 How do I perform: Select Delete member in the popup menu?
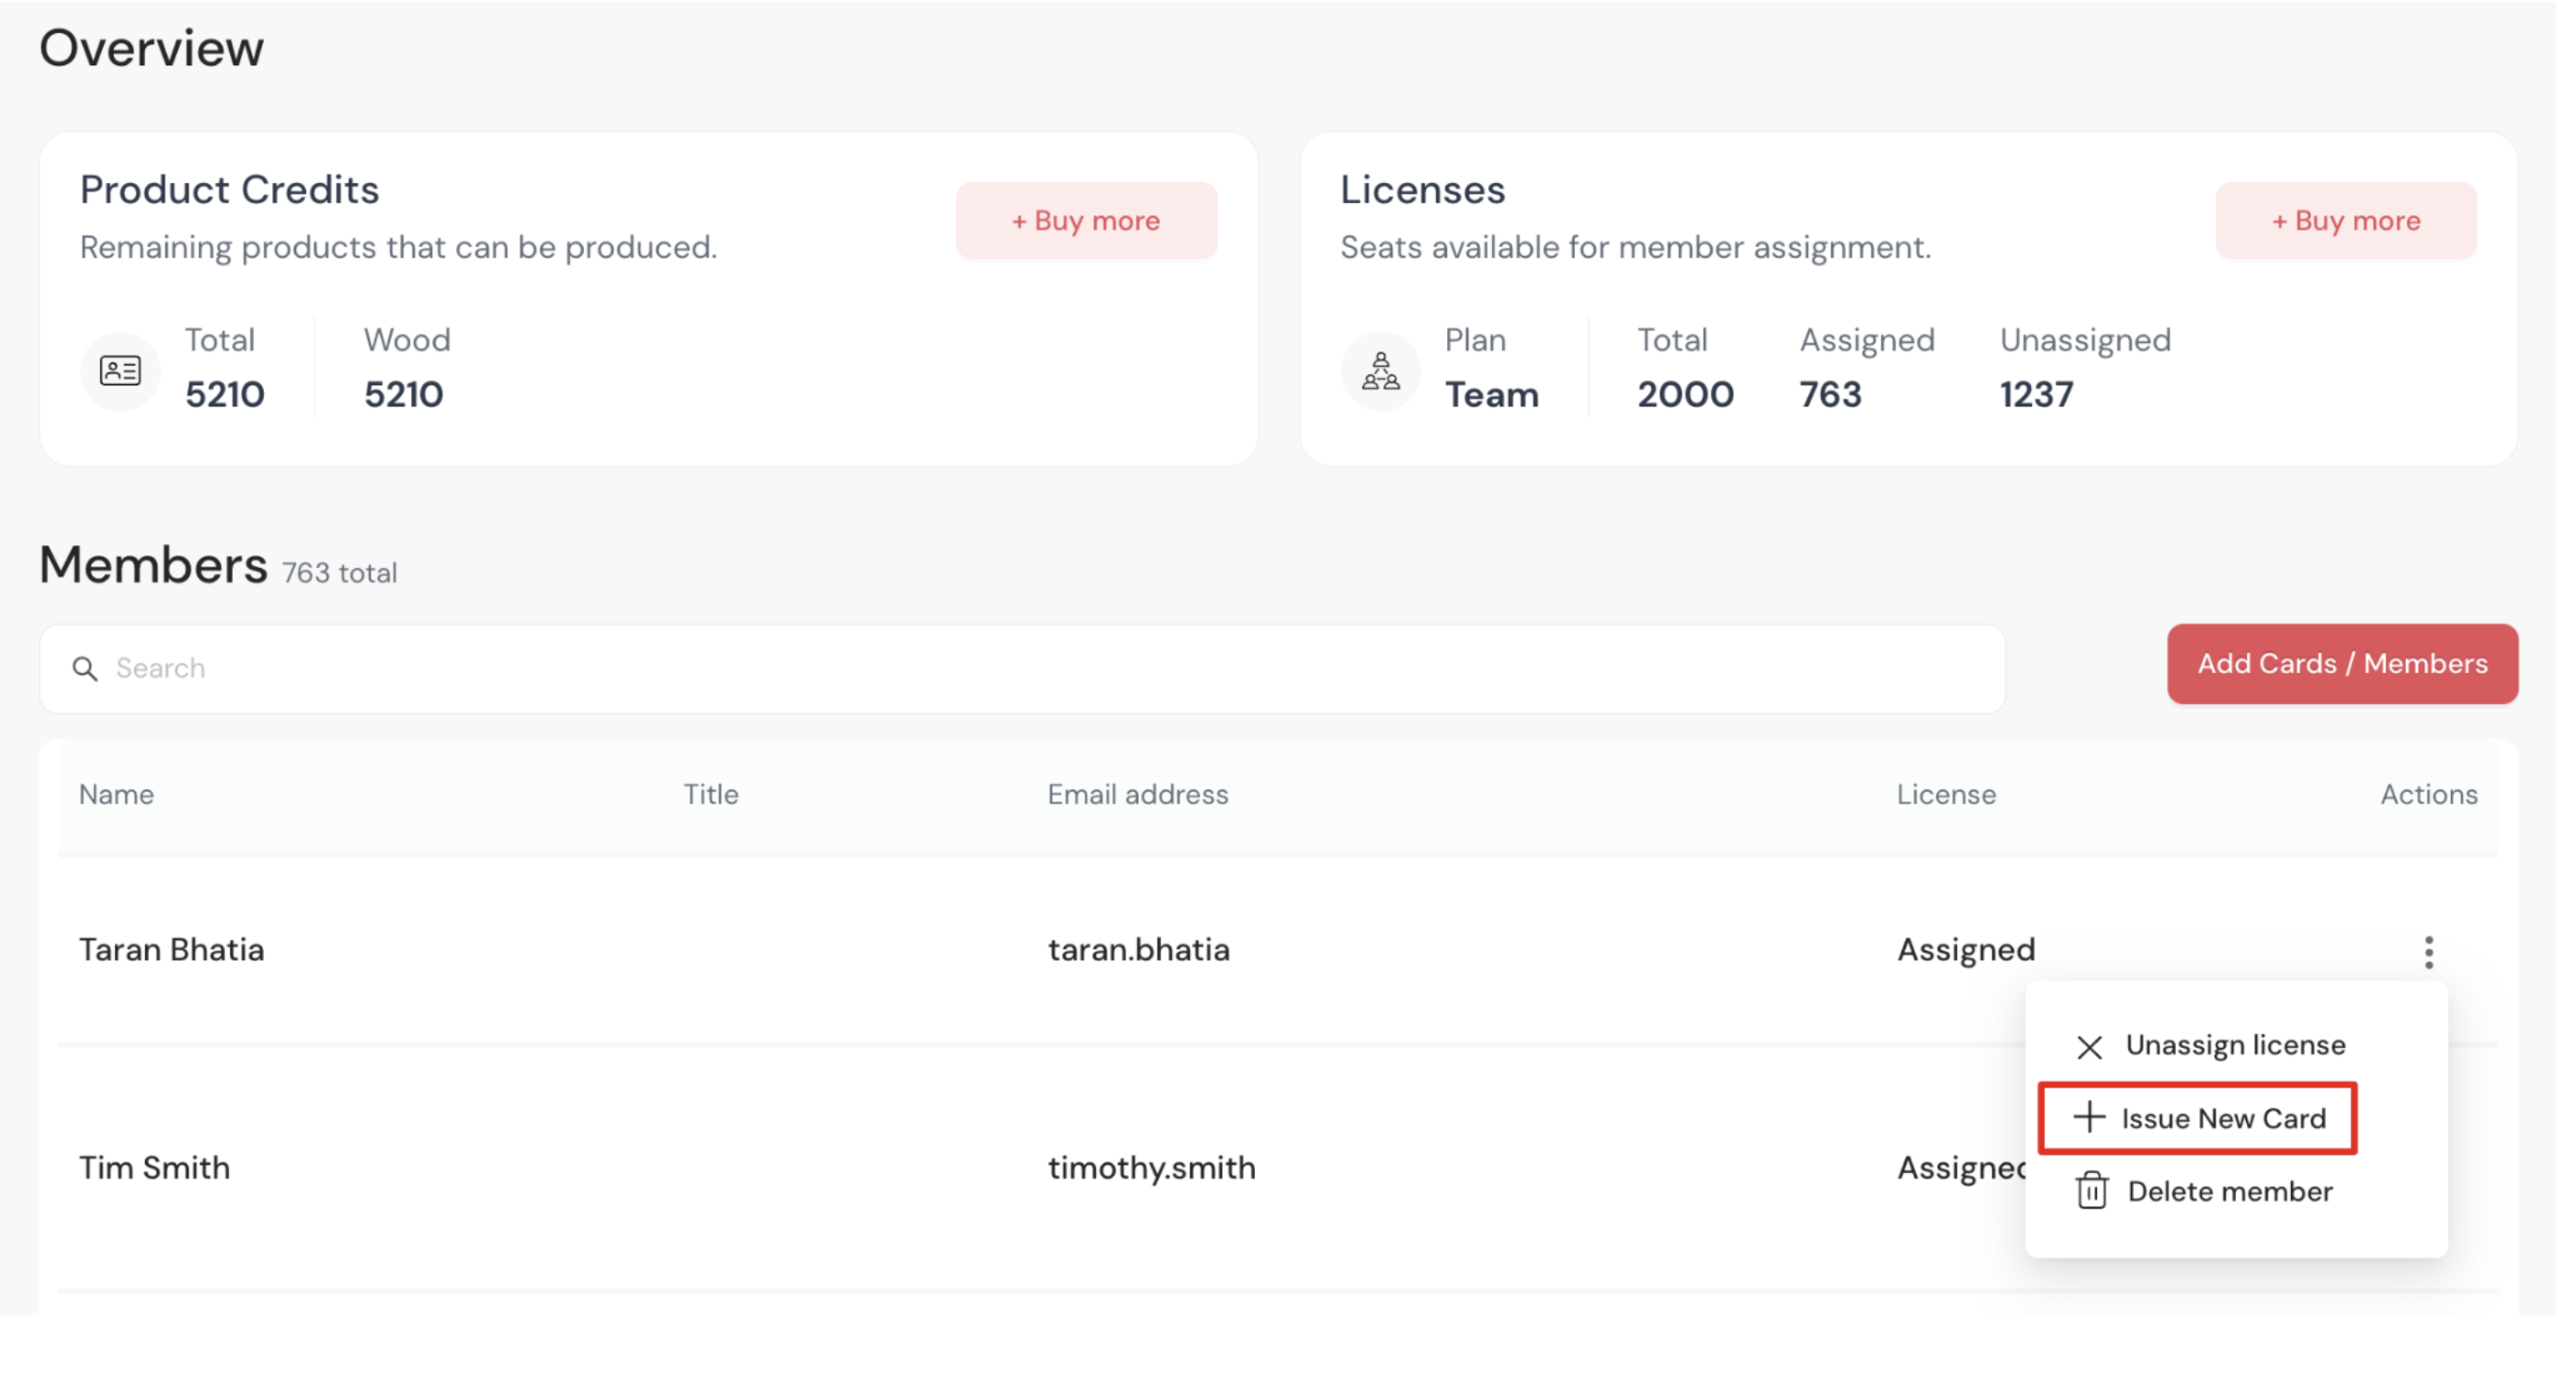point(2229,1191)
